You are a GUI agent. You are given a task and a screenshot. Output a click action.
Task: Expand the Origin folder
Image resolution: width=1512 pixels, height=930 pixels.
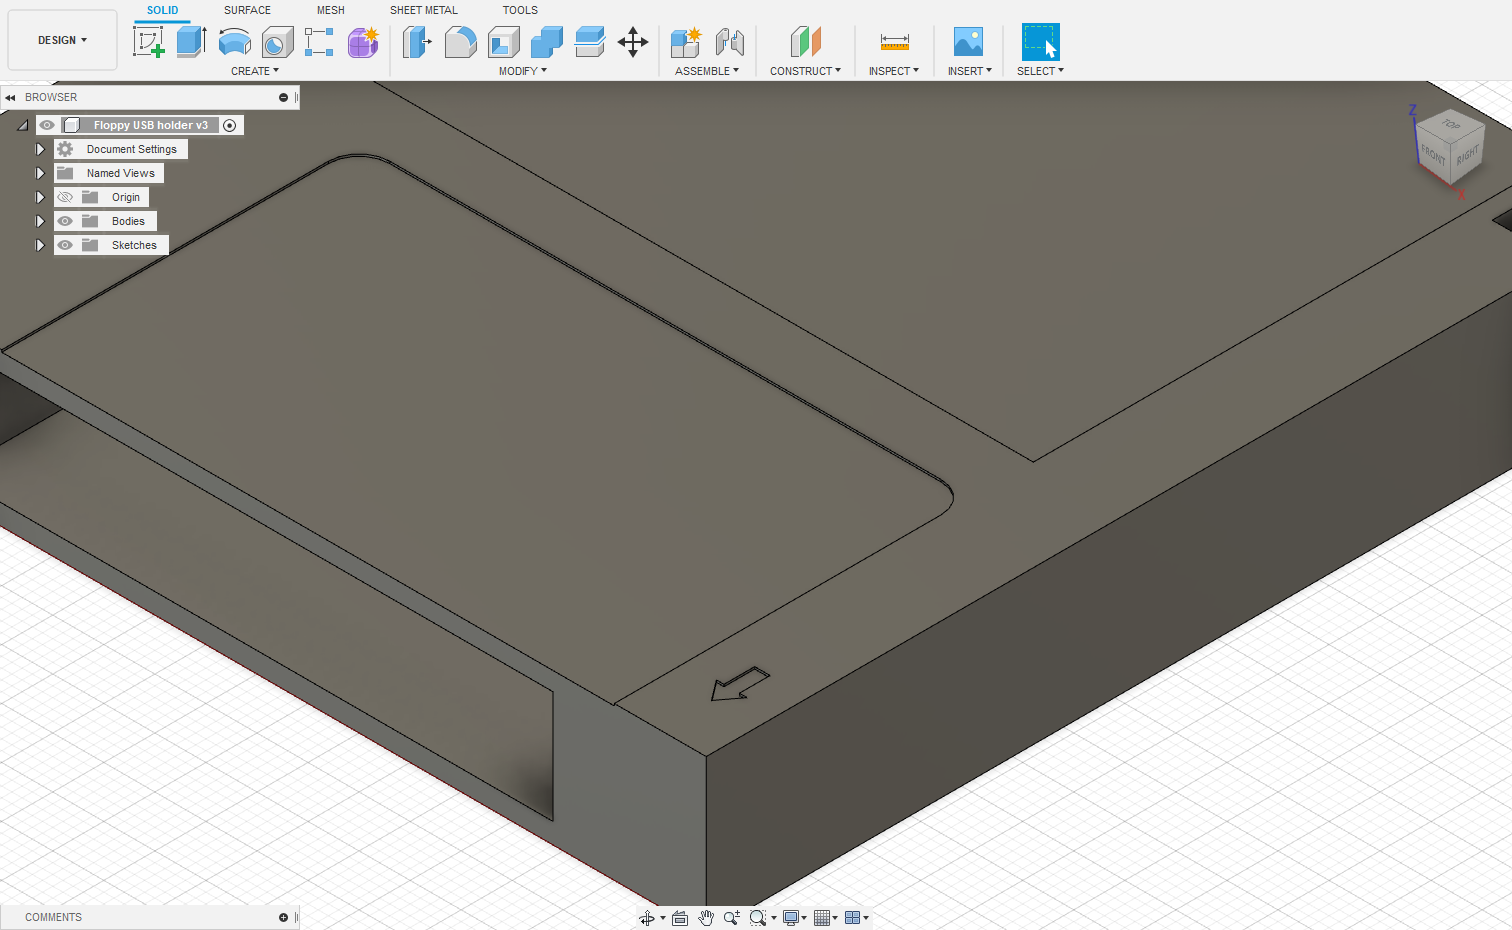coord(40,197)
